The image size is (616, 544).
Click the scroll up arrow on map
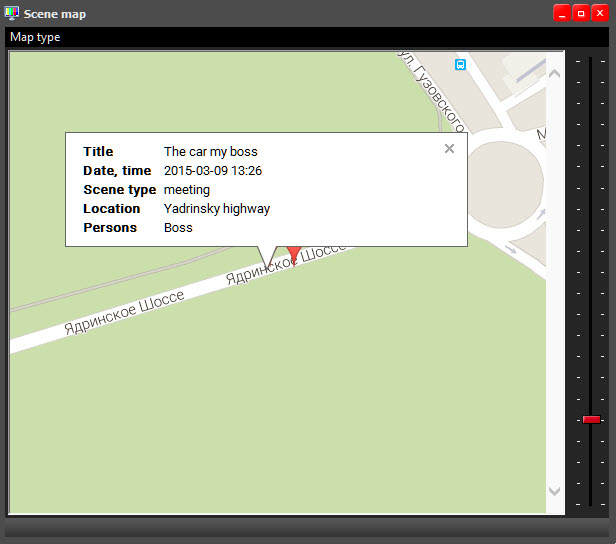(x=554, y=73)
